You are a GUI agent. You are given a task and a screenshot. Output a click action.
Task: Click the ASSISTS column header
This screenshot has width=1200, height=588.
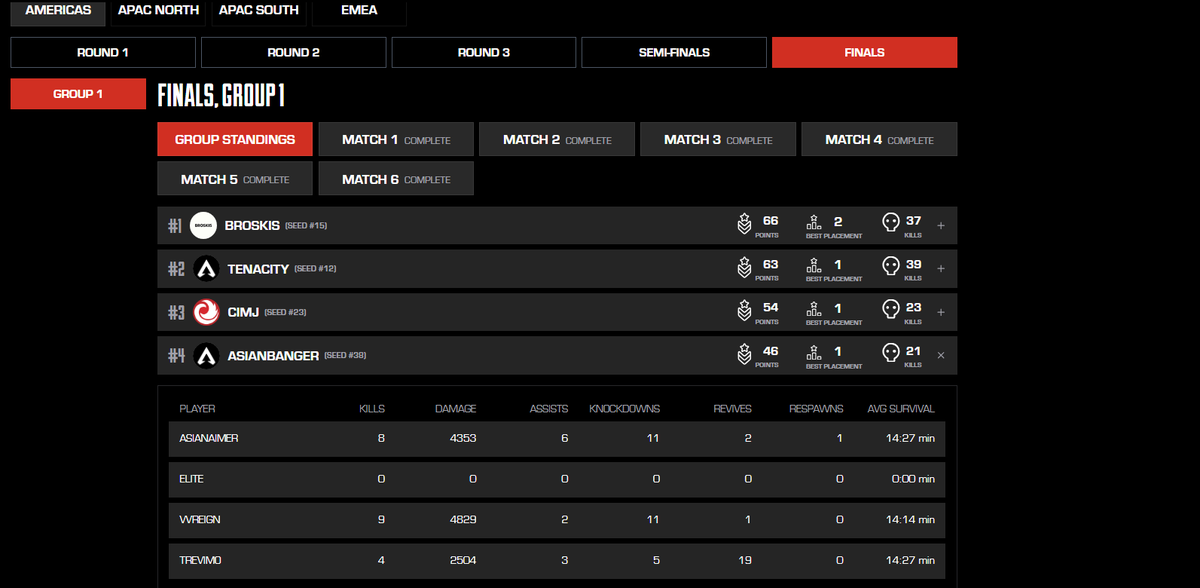tap(549, 409)
